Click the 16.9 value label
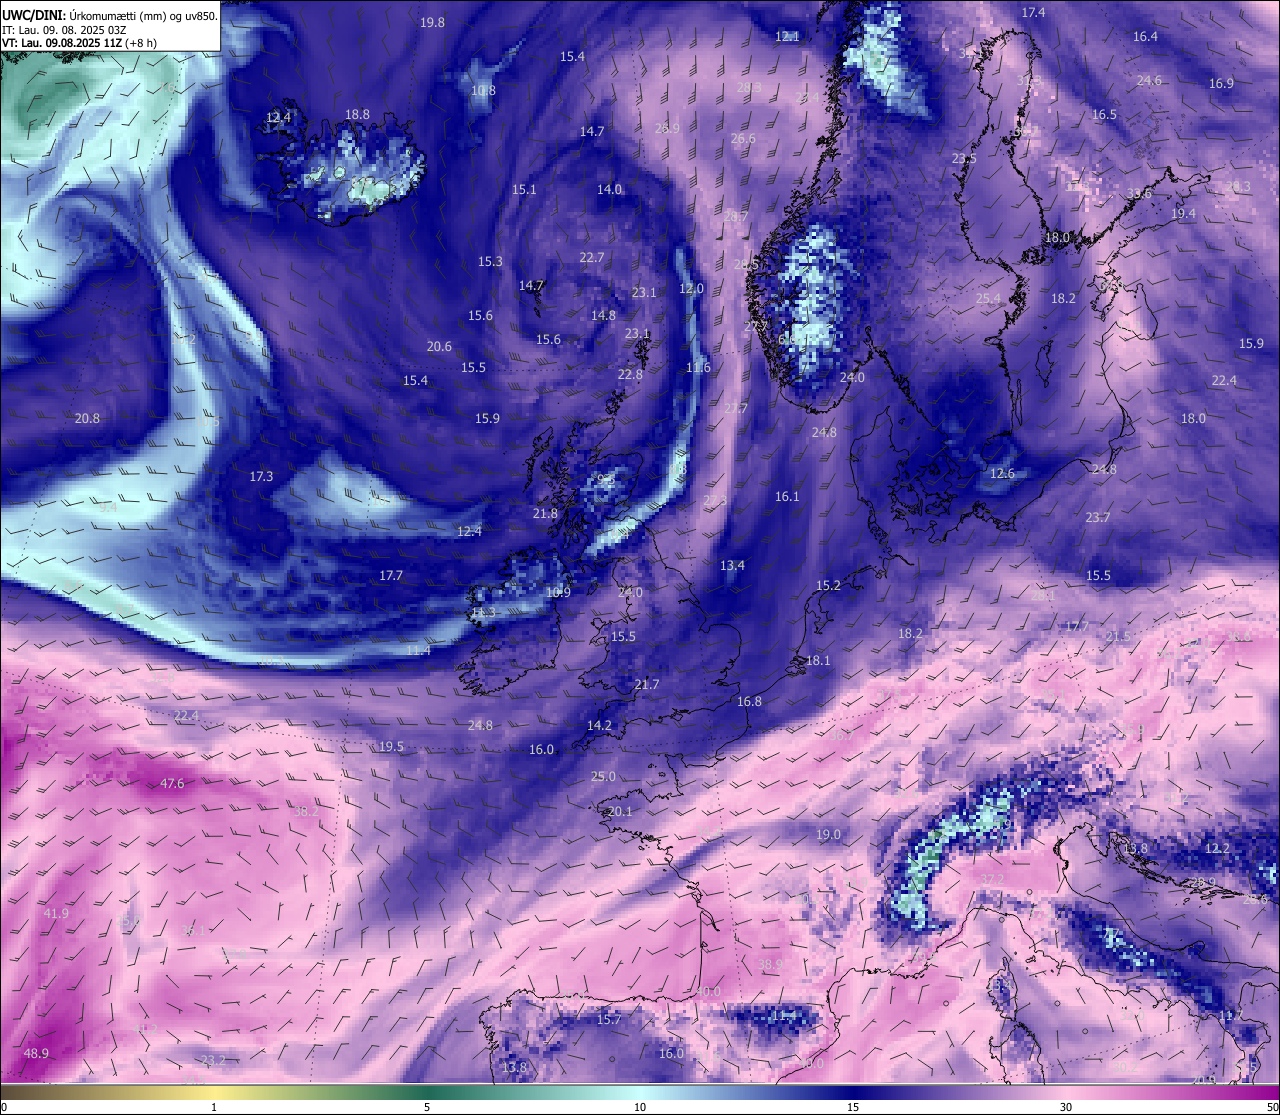 click(x=1221, y=83)
